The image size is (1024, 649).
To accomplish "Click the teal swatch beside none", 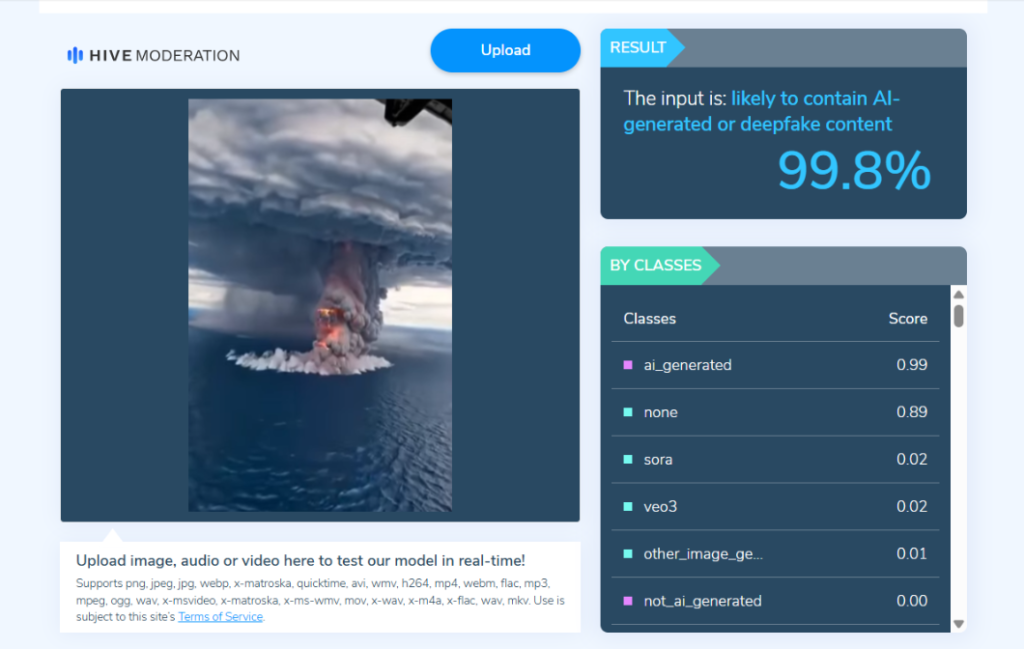I will click(628, 412).
